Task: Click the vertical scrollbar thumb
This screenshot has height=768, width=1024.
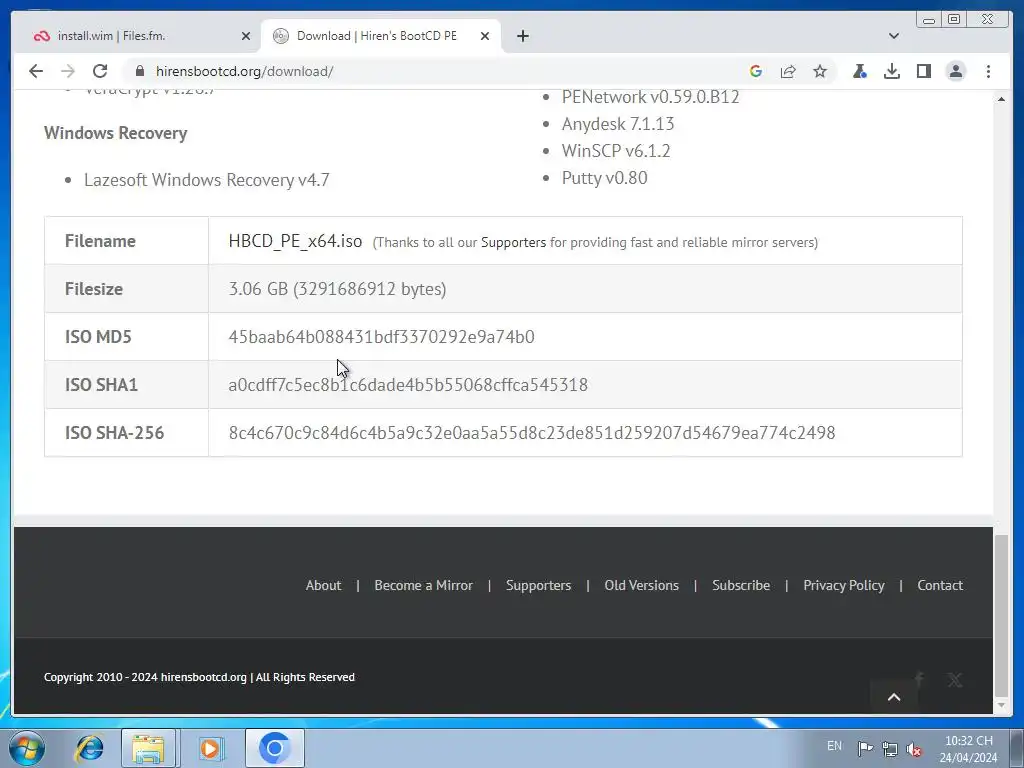Action: (1001, 616)
